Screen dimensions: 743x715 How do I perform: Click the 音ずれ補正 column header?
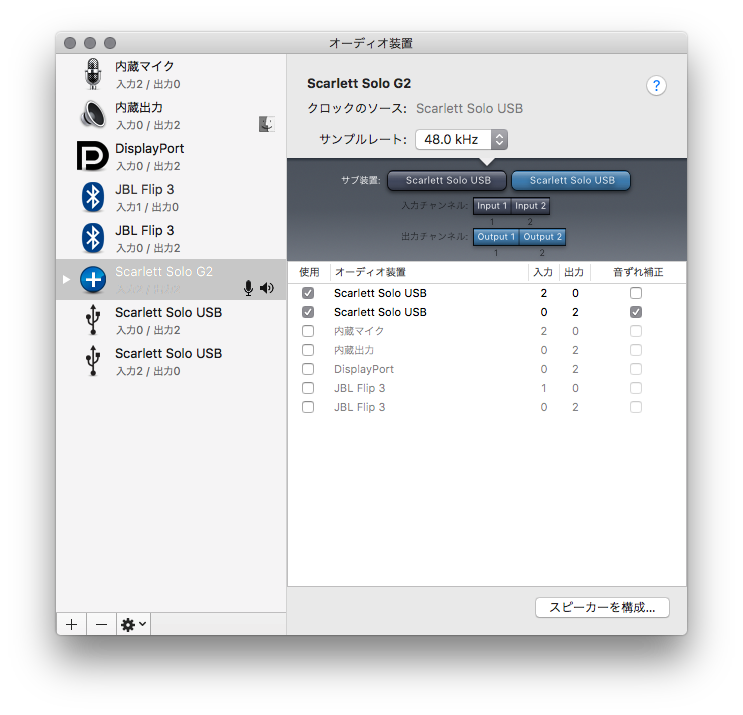click(638, 272)
